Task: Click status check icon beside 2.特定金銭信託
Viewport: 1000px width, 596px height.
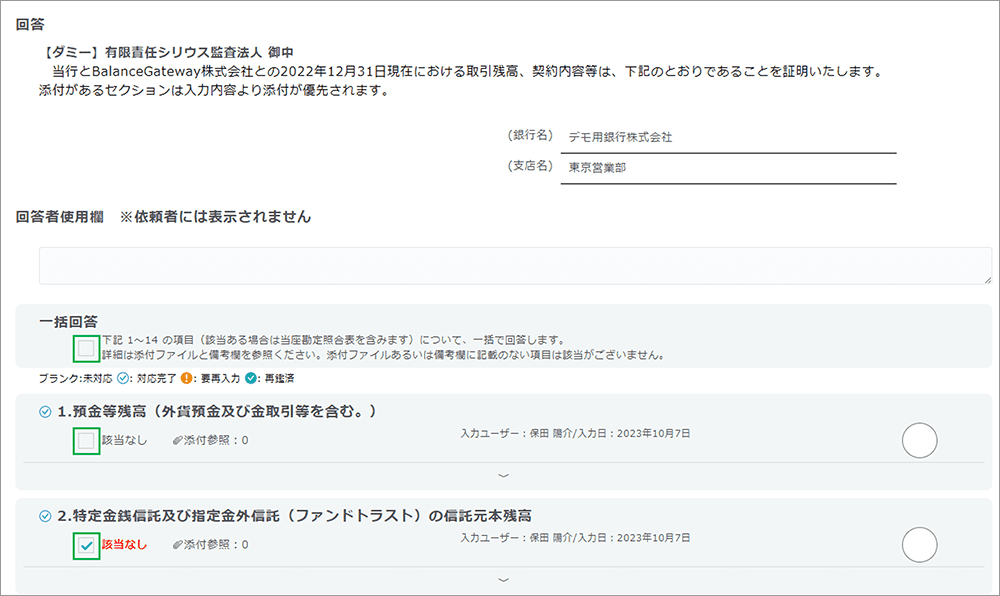Action: click(44, 516)
